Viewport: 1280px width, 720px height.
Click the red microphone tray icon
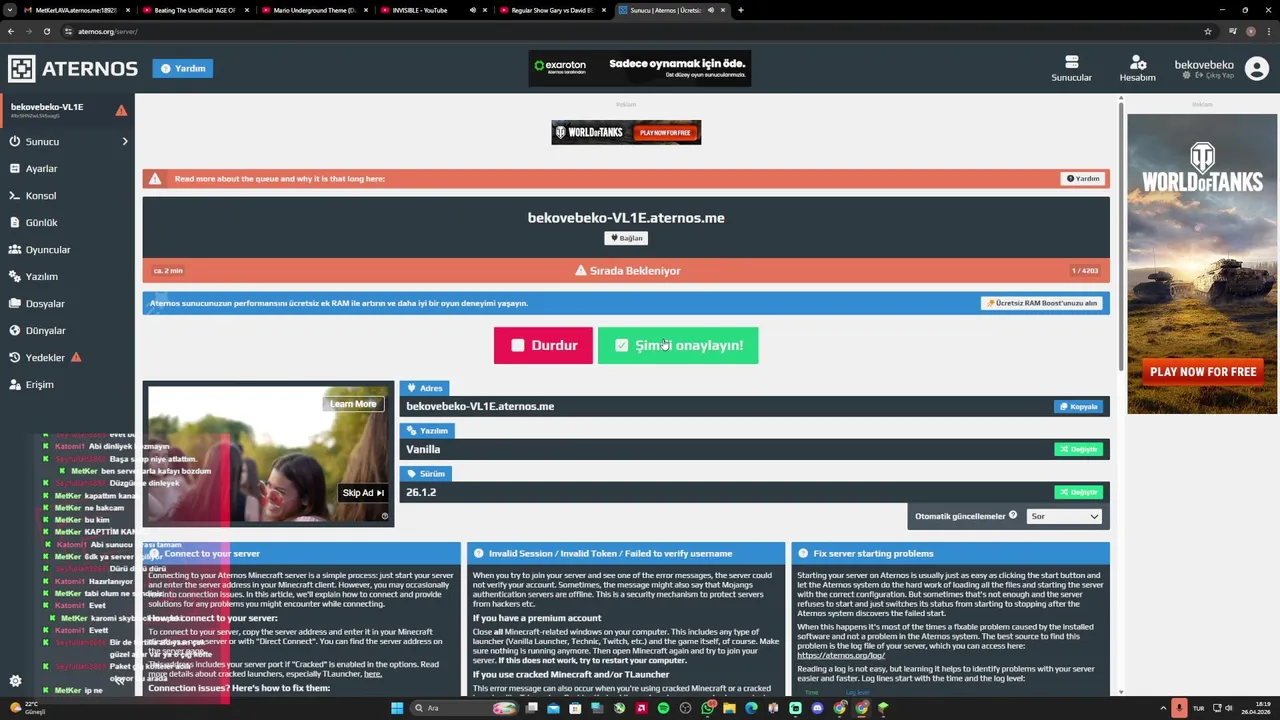pyautogui.click(x=1179, y=708)
